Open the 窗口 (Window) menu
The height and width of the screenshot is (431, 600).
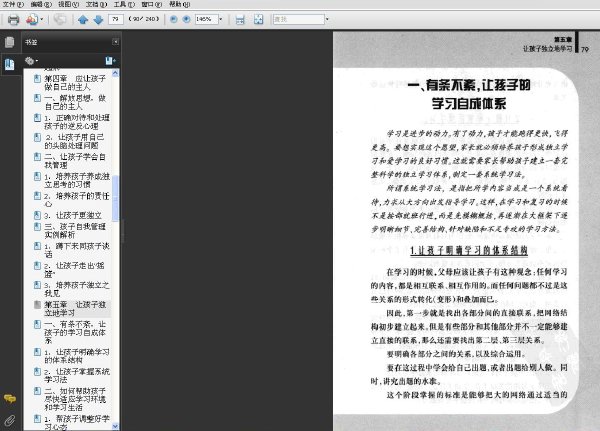coord(152,4)
